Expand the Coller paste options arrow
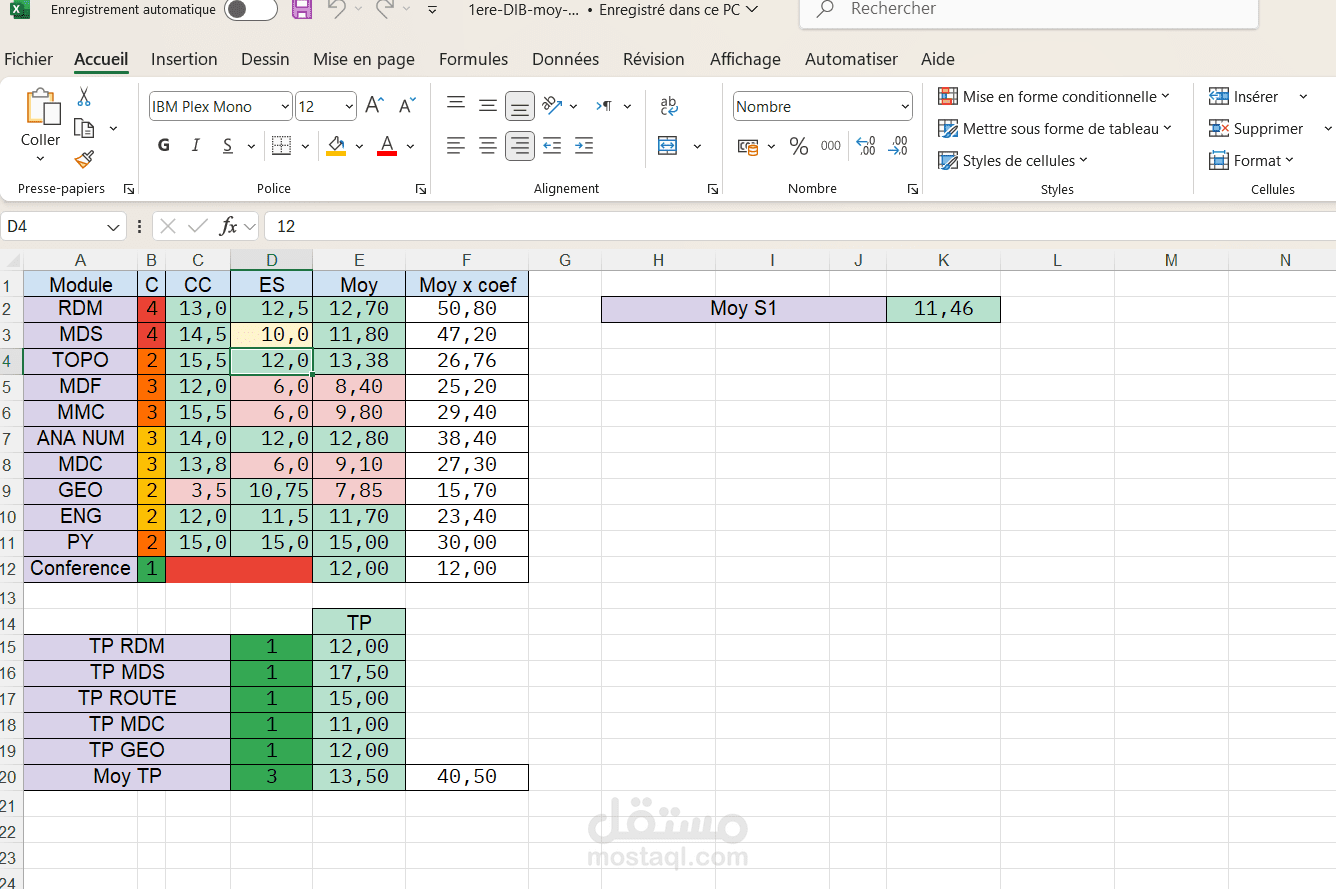Screen dimensions: 1336x889 click(x=41, y=159)
